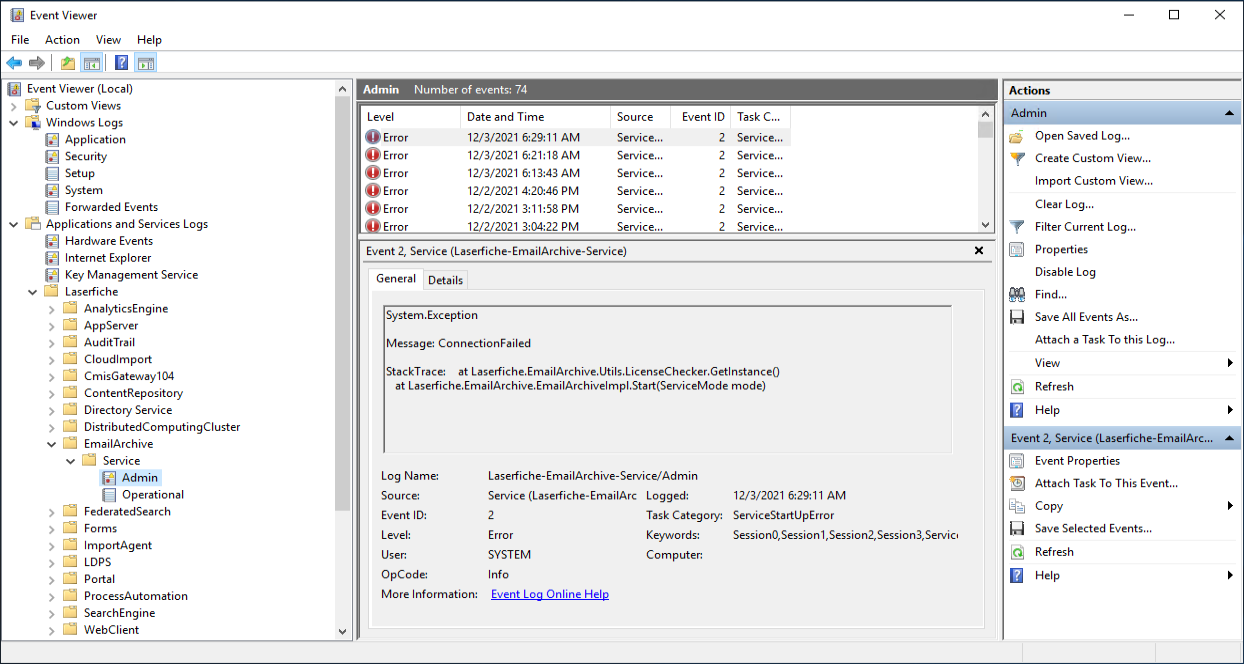The image size is (1244, 664).
Task: Sort events by Event ID column header
Action: click(700, 117)
